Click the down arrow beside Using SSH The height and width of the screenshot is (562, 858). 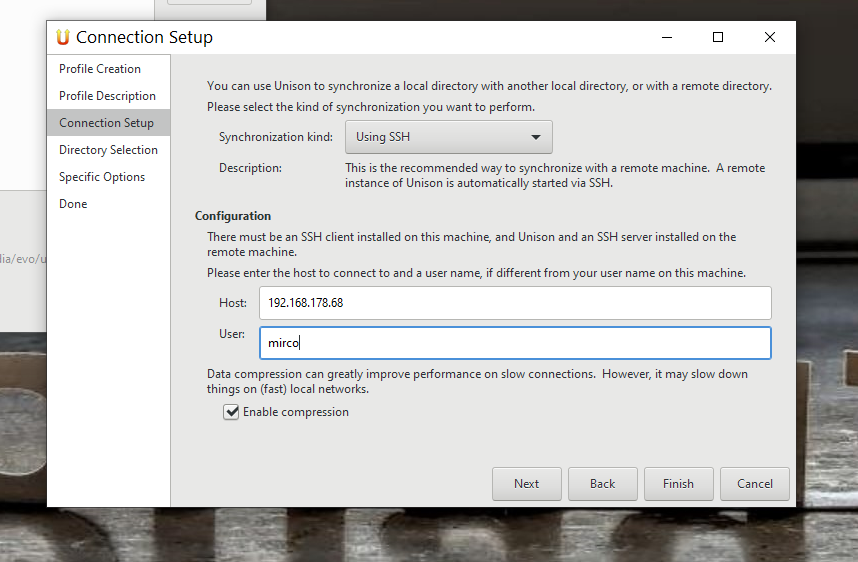pyautogui.click(x=536, y=137)
